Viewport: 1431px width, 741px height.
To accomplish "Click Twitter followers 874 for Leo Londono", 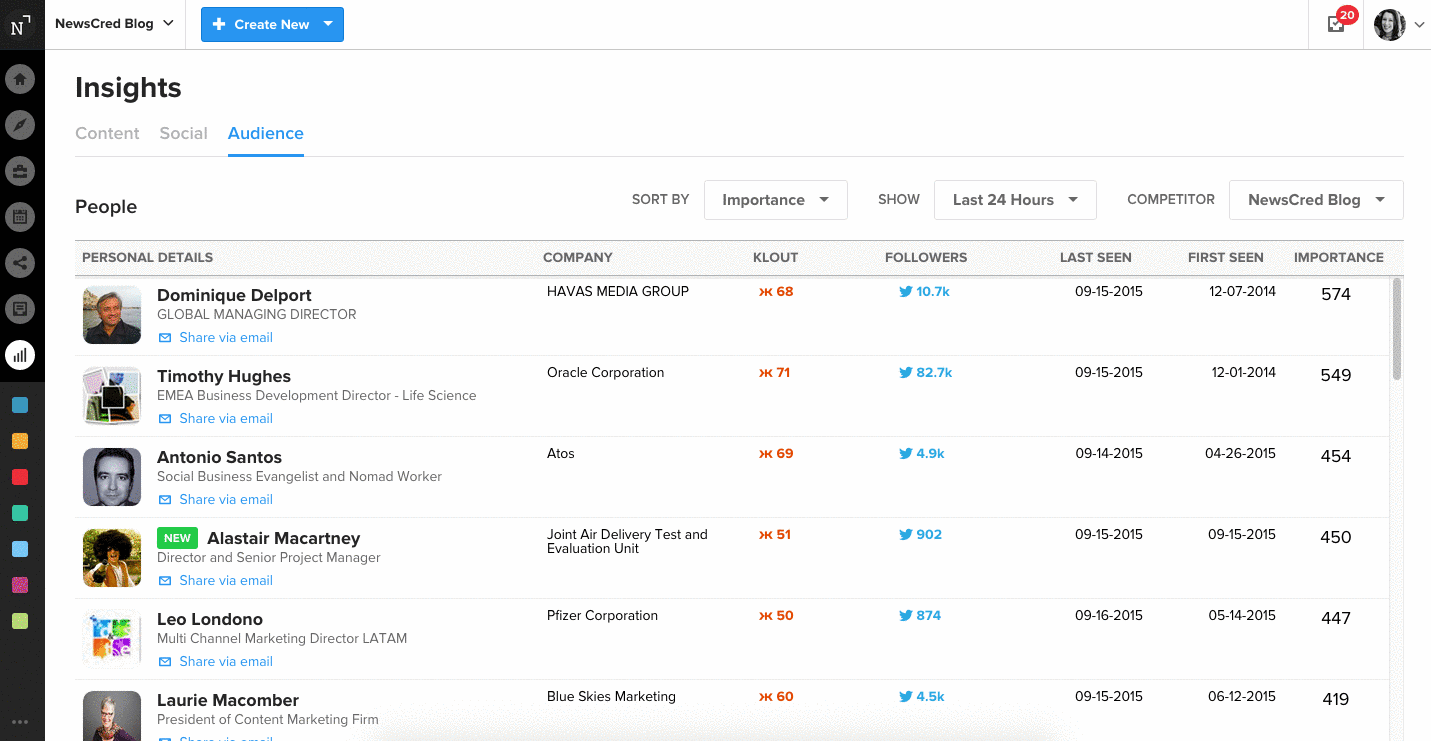I will click(920, 616).
